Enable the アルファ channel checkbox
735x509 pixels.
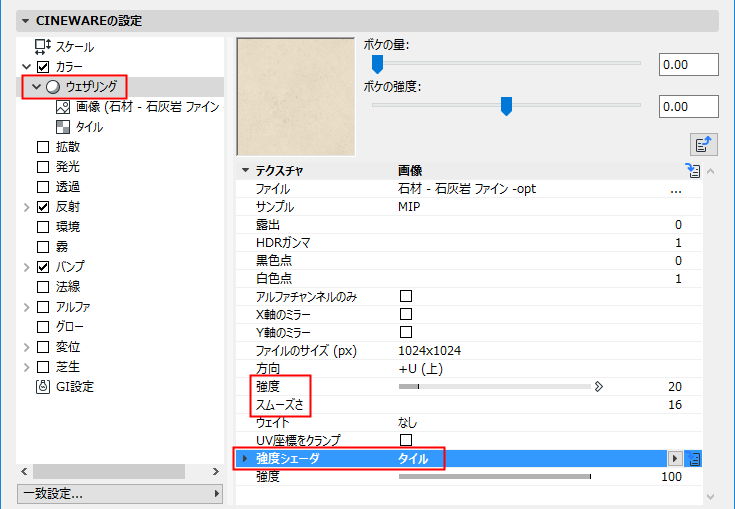click(x=43, y=307)
